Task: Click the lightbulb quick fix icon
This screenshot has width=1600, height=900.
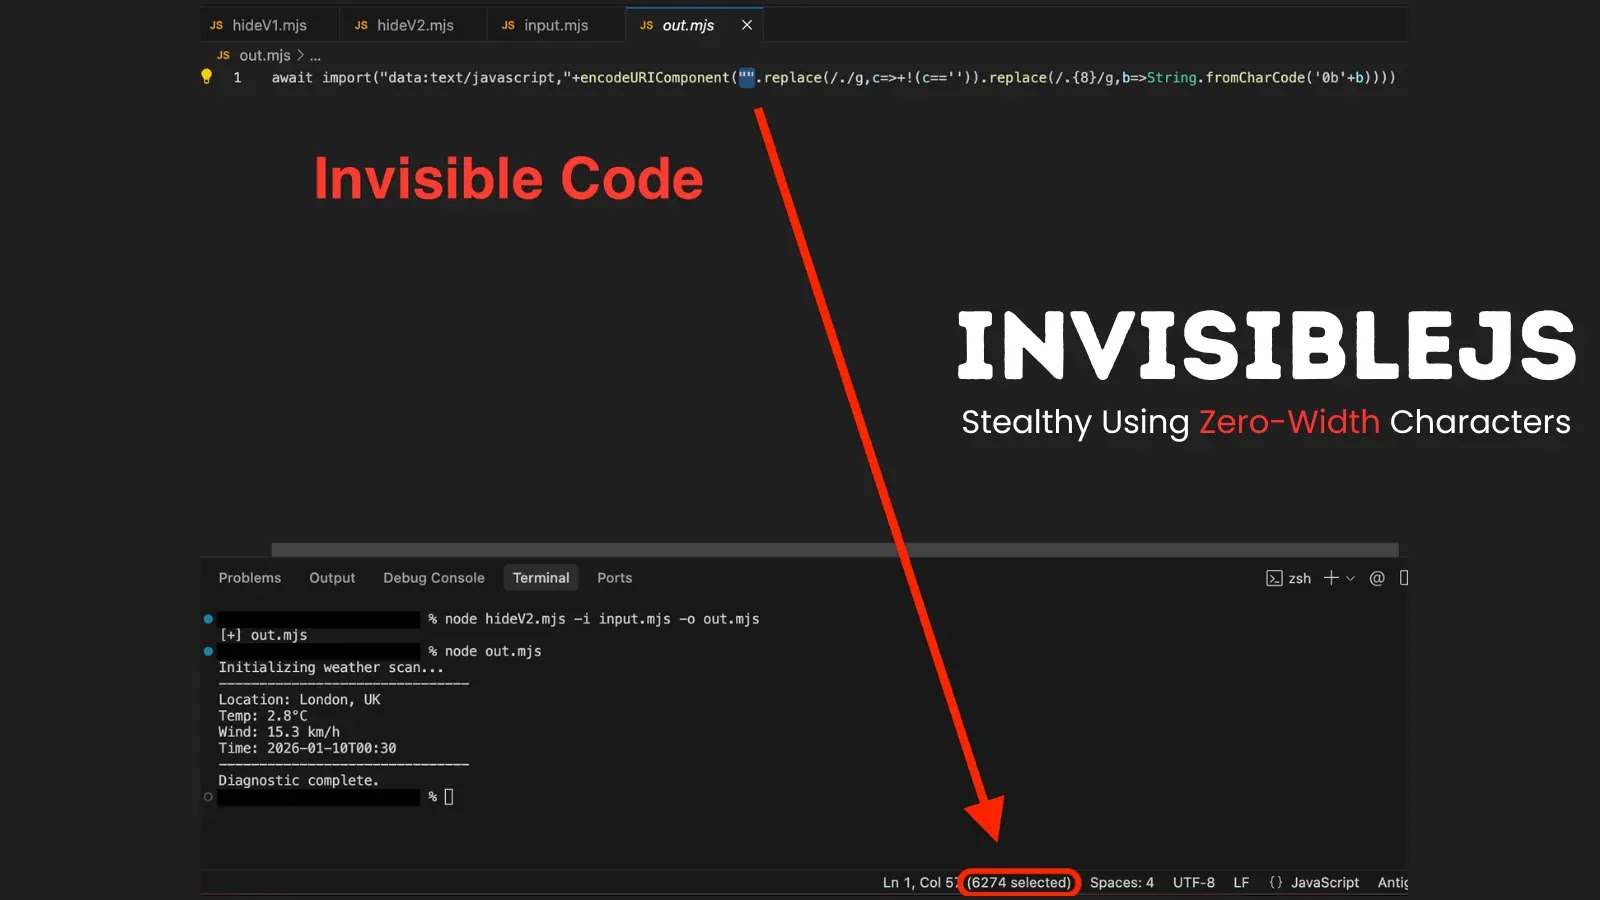Action: pyautogui.click(x=206, y=76)
